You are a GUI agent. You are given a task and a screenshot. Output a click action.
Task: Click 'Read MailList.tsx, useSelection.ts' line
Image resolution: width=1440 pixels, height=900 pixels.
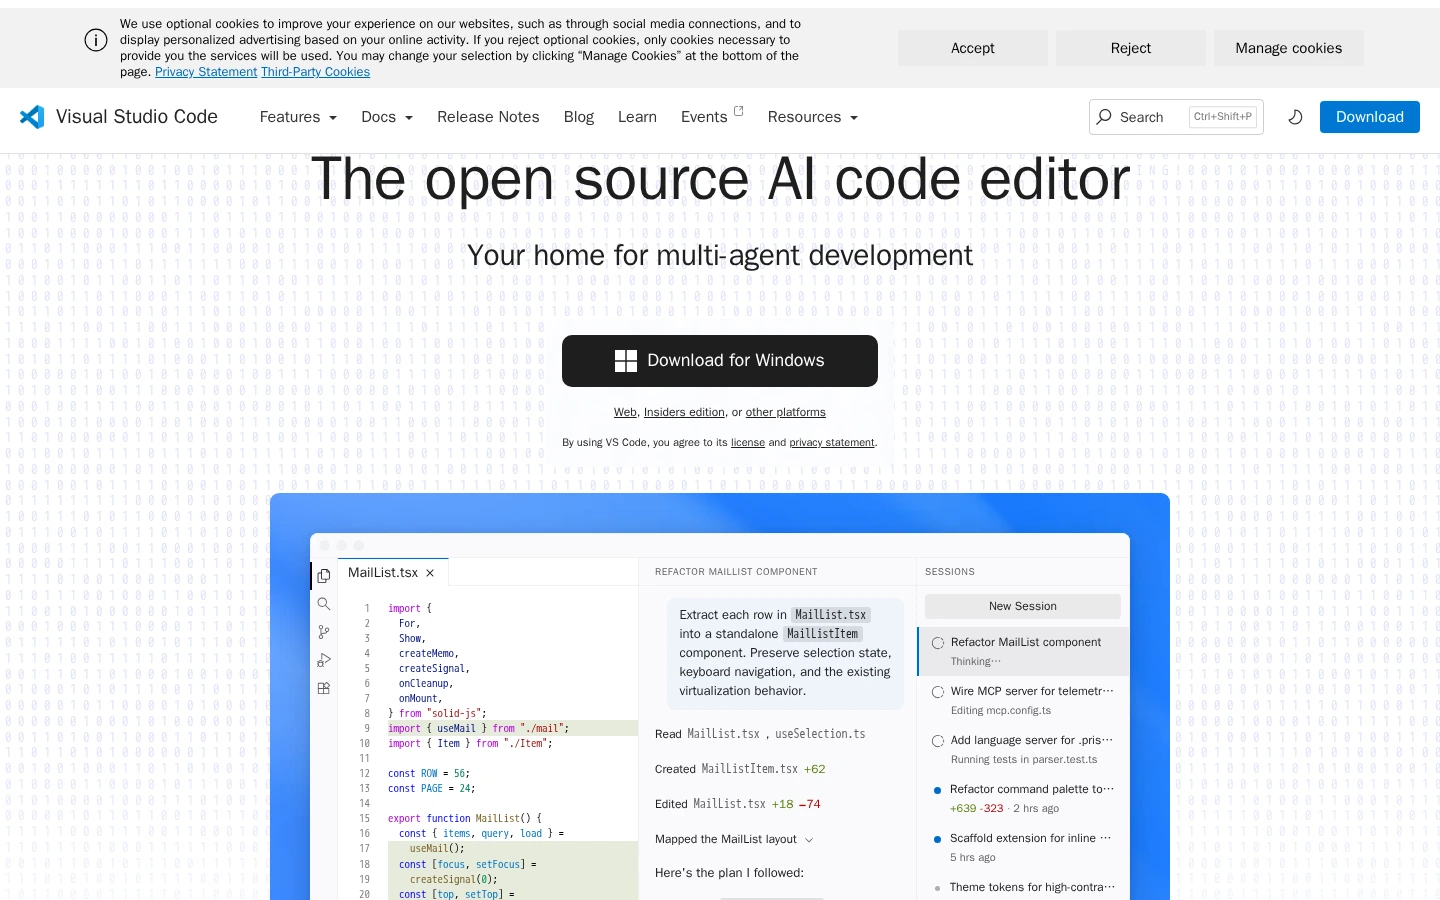760,734
